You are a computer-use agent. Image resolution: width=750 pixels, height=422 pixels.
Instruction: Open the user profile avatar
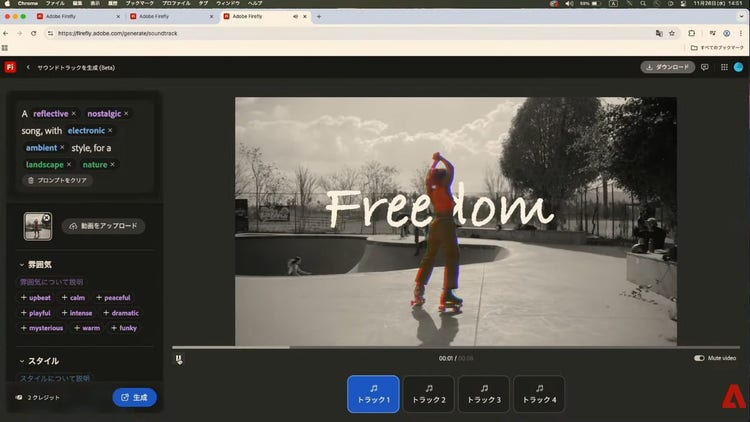pyautogui.click(x=738, y=67)
